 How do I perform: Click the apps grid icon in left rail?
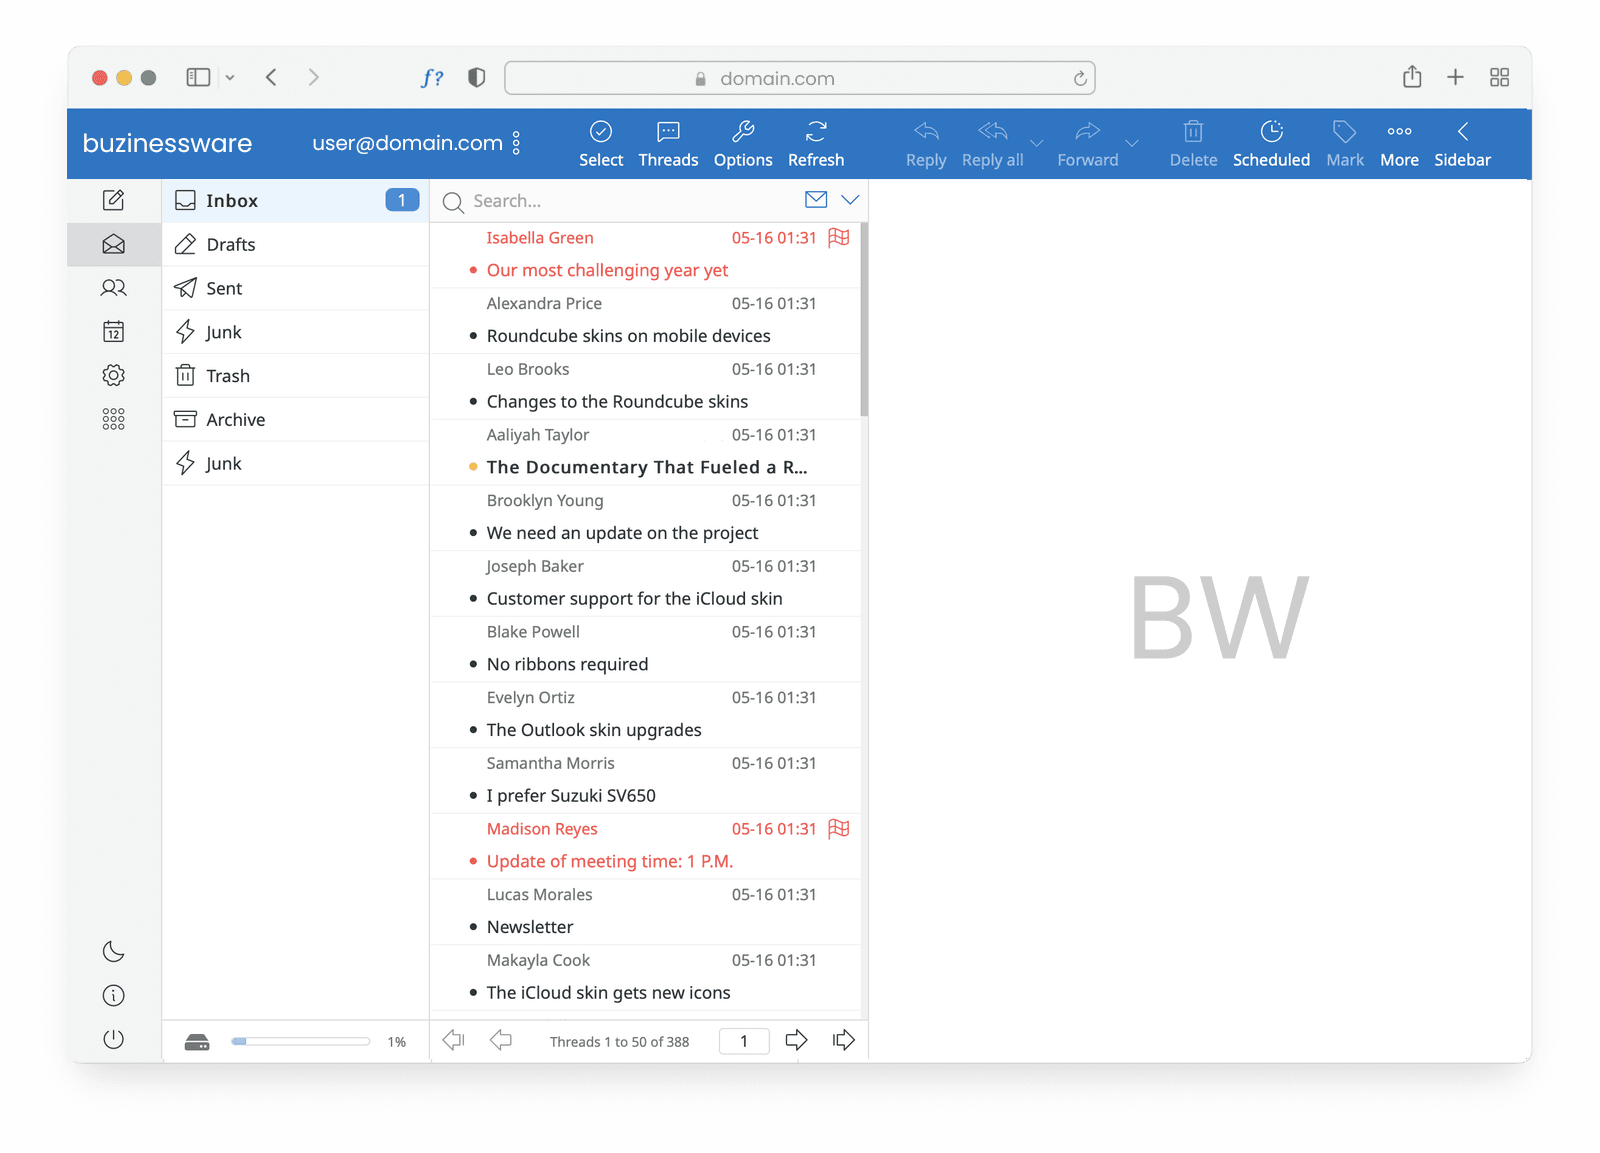tap(114, 419)
